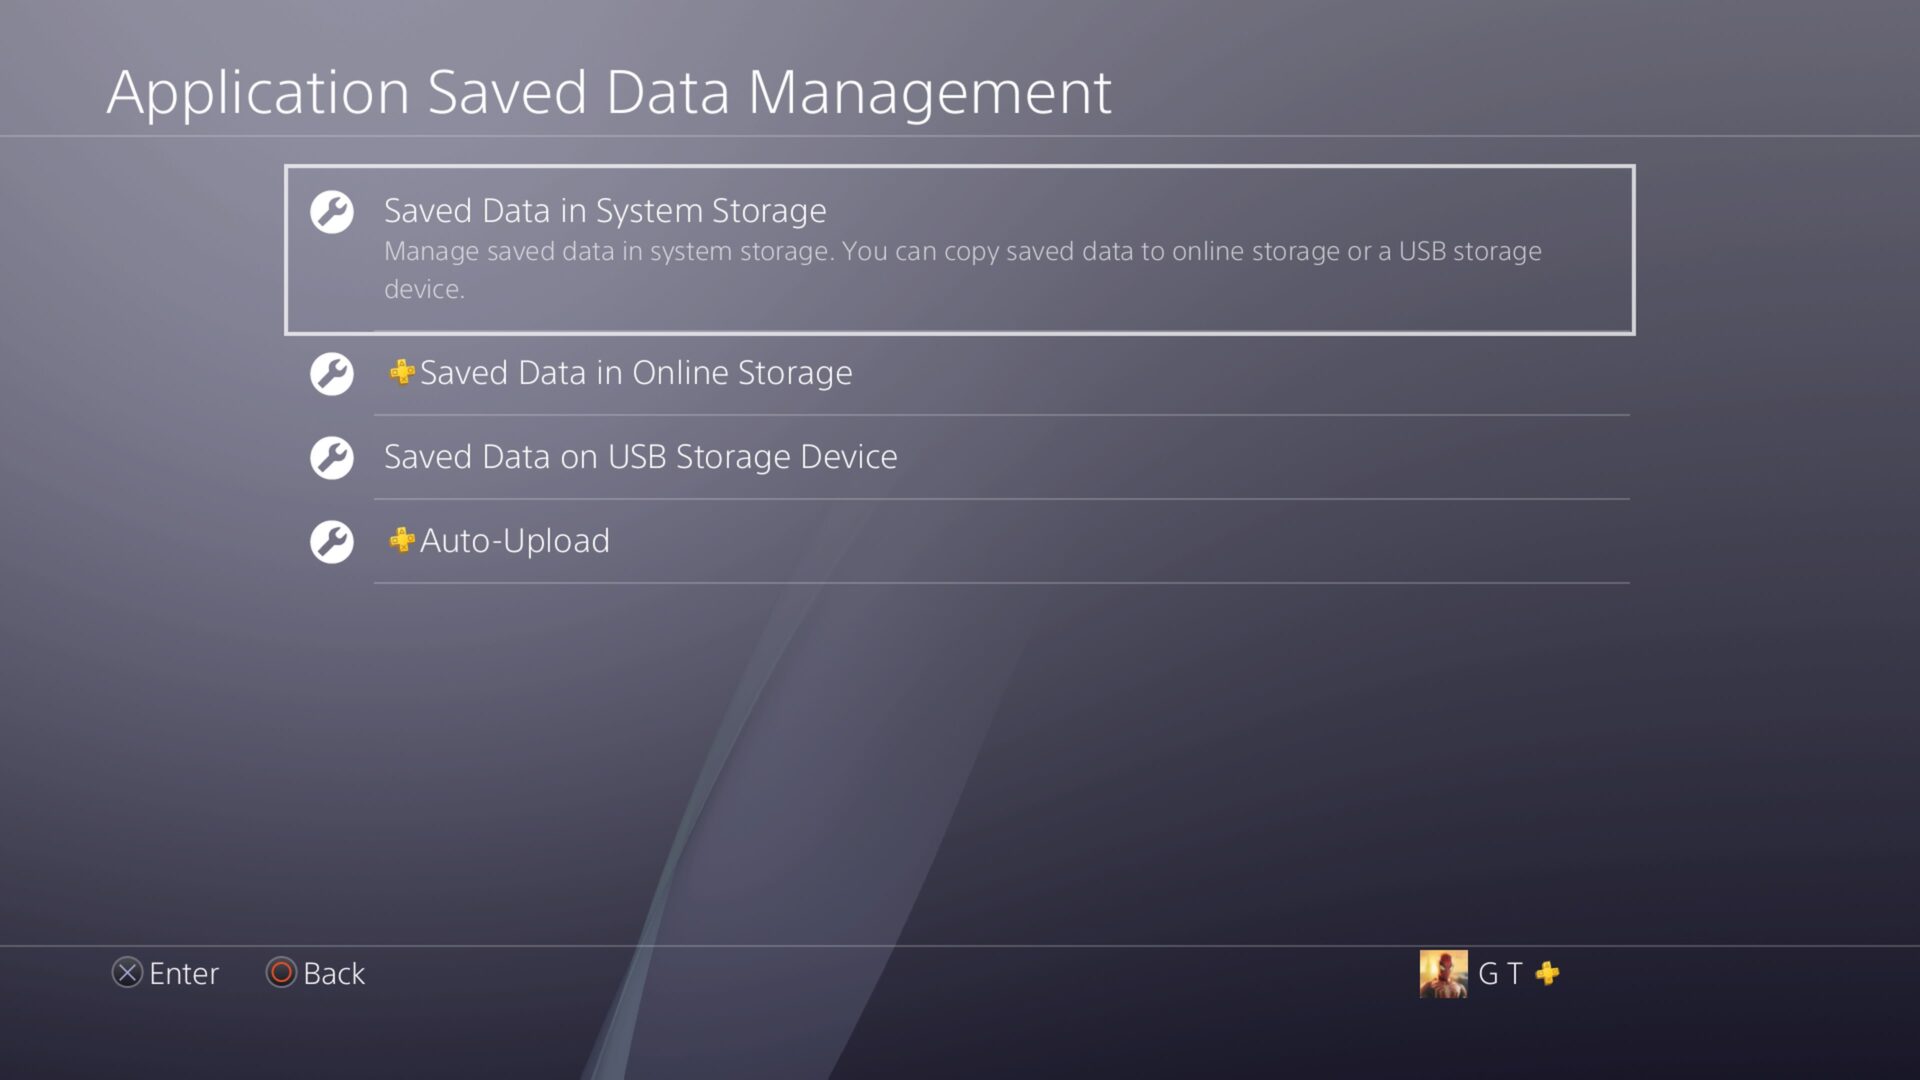The height and width of the screenshot is (1080, 1920).
Task: Click the wrench icon beside System Storage
Action: click(332, 212)
